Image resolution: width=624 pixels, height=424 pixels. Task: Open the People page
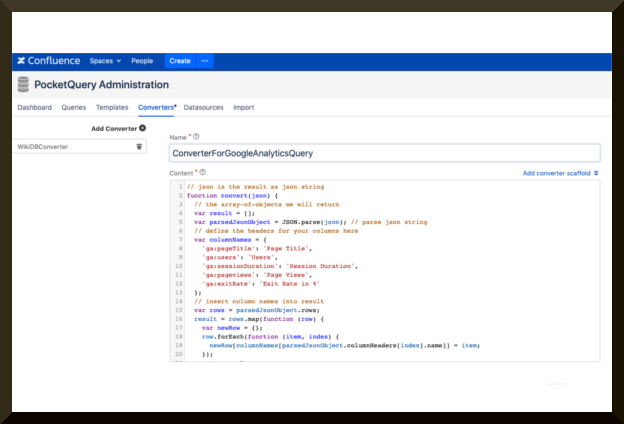coord(142,61)
